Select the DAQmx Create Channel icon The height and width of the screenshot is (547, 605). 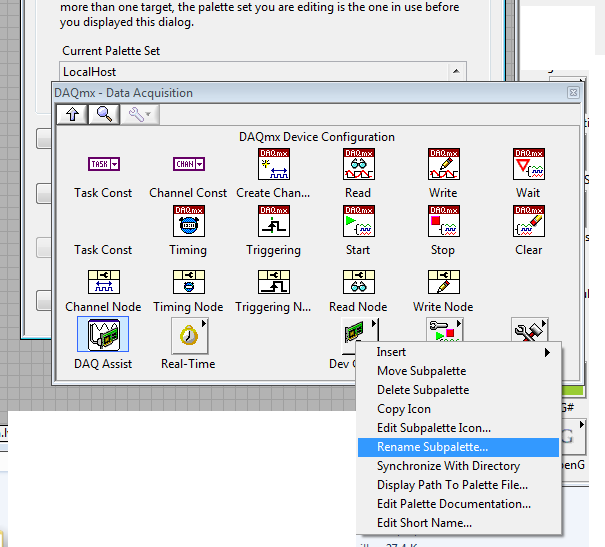point(274,164)
